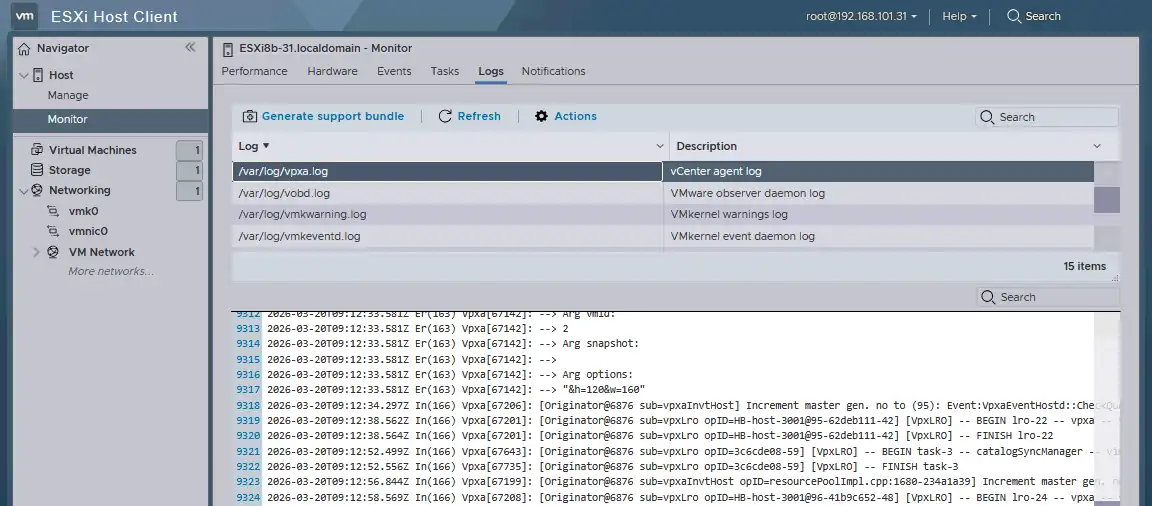Collapse the Navigator panel with double chevron

[190, 47]
